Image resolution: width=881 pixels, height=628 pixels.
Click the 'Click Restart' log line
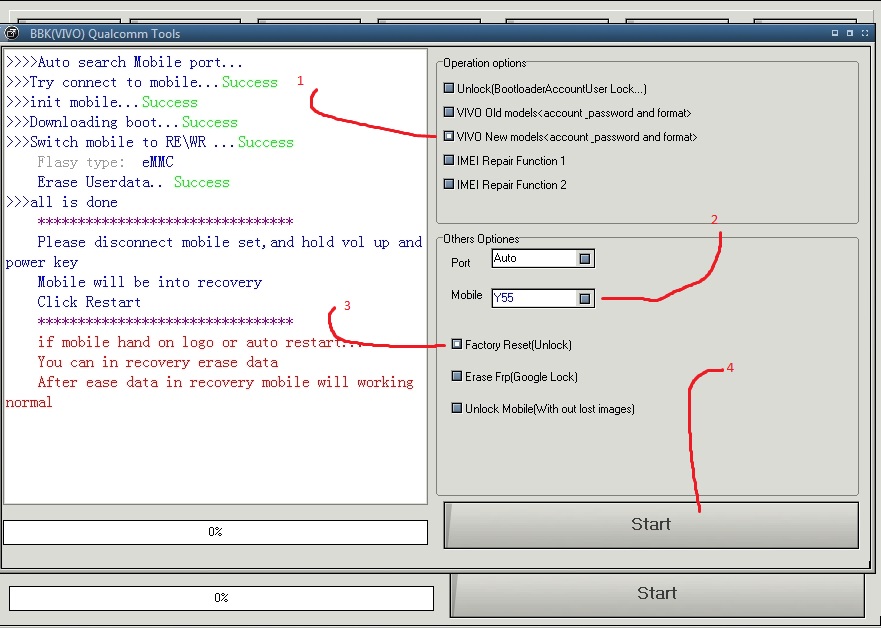89,302
